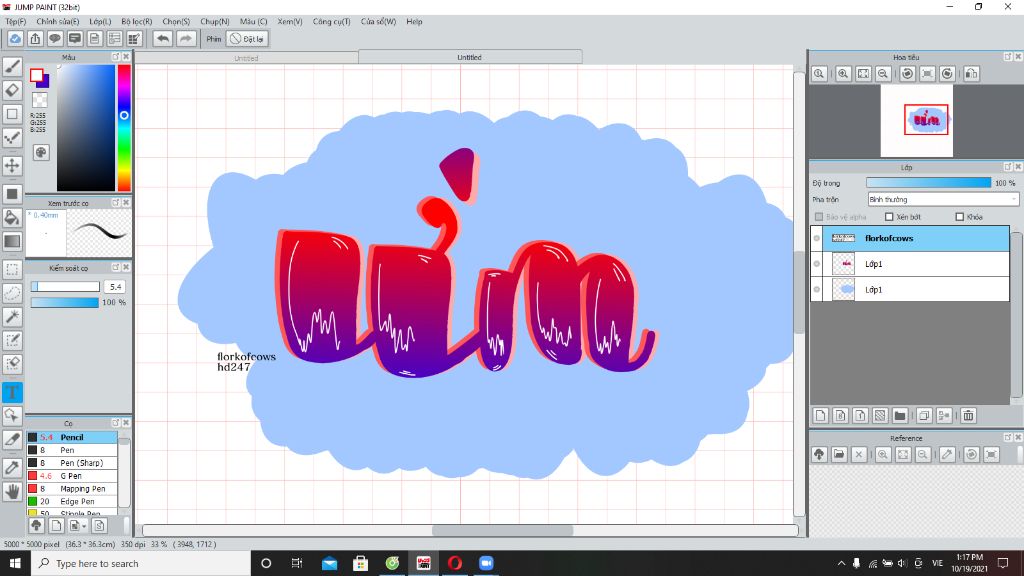Switch to the first Untitled tab

tap(246, 58)
